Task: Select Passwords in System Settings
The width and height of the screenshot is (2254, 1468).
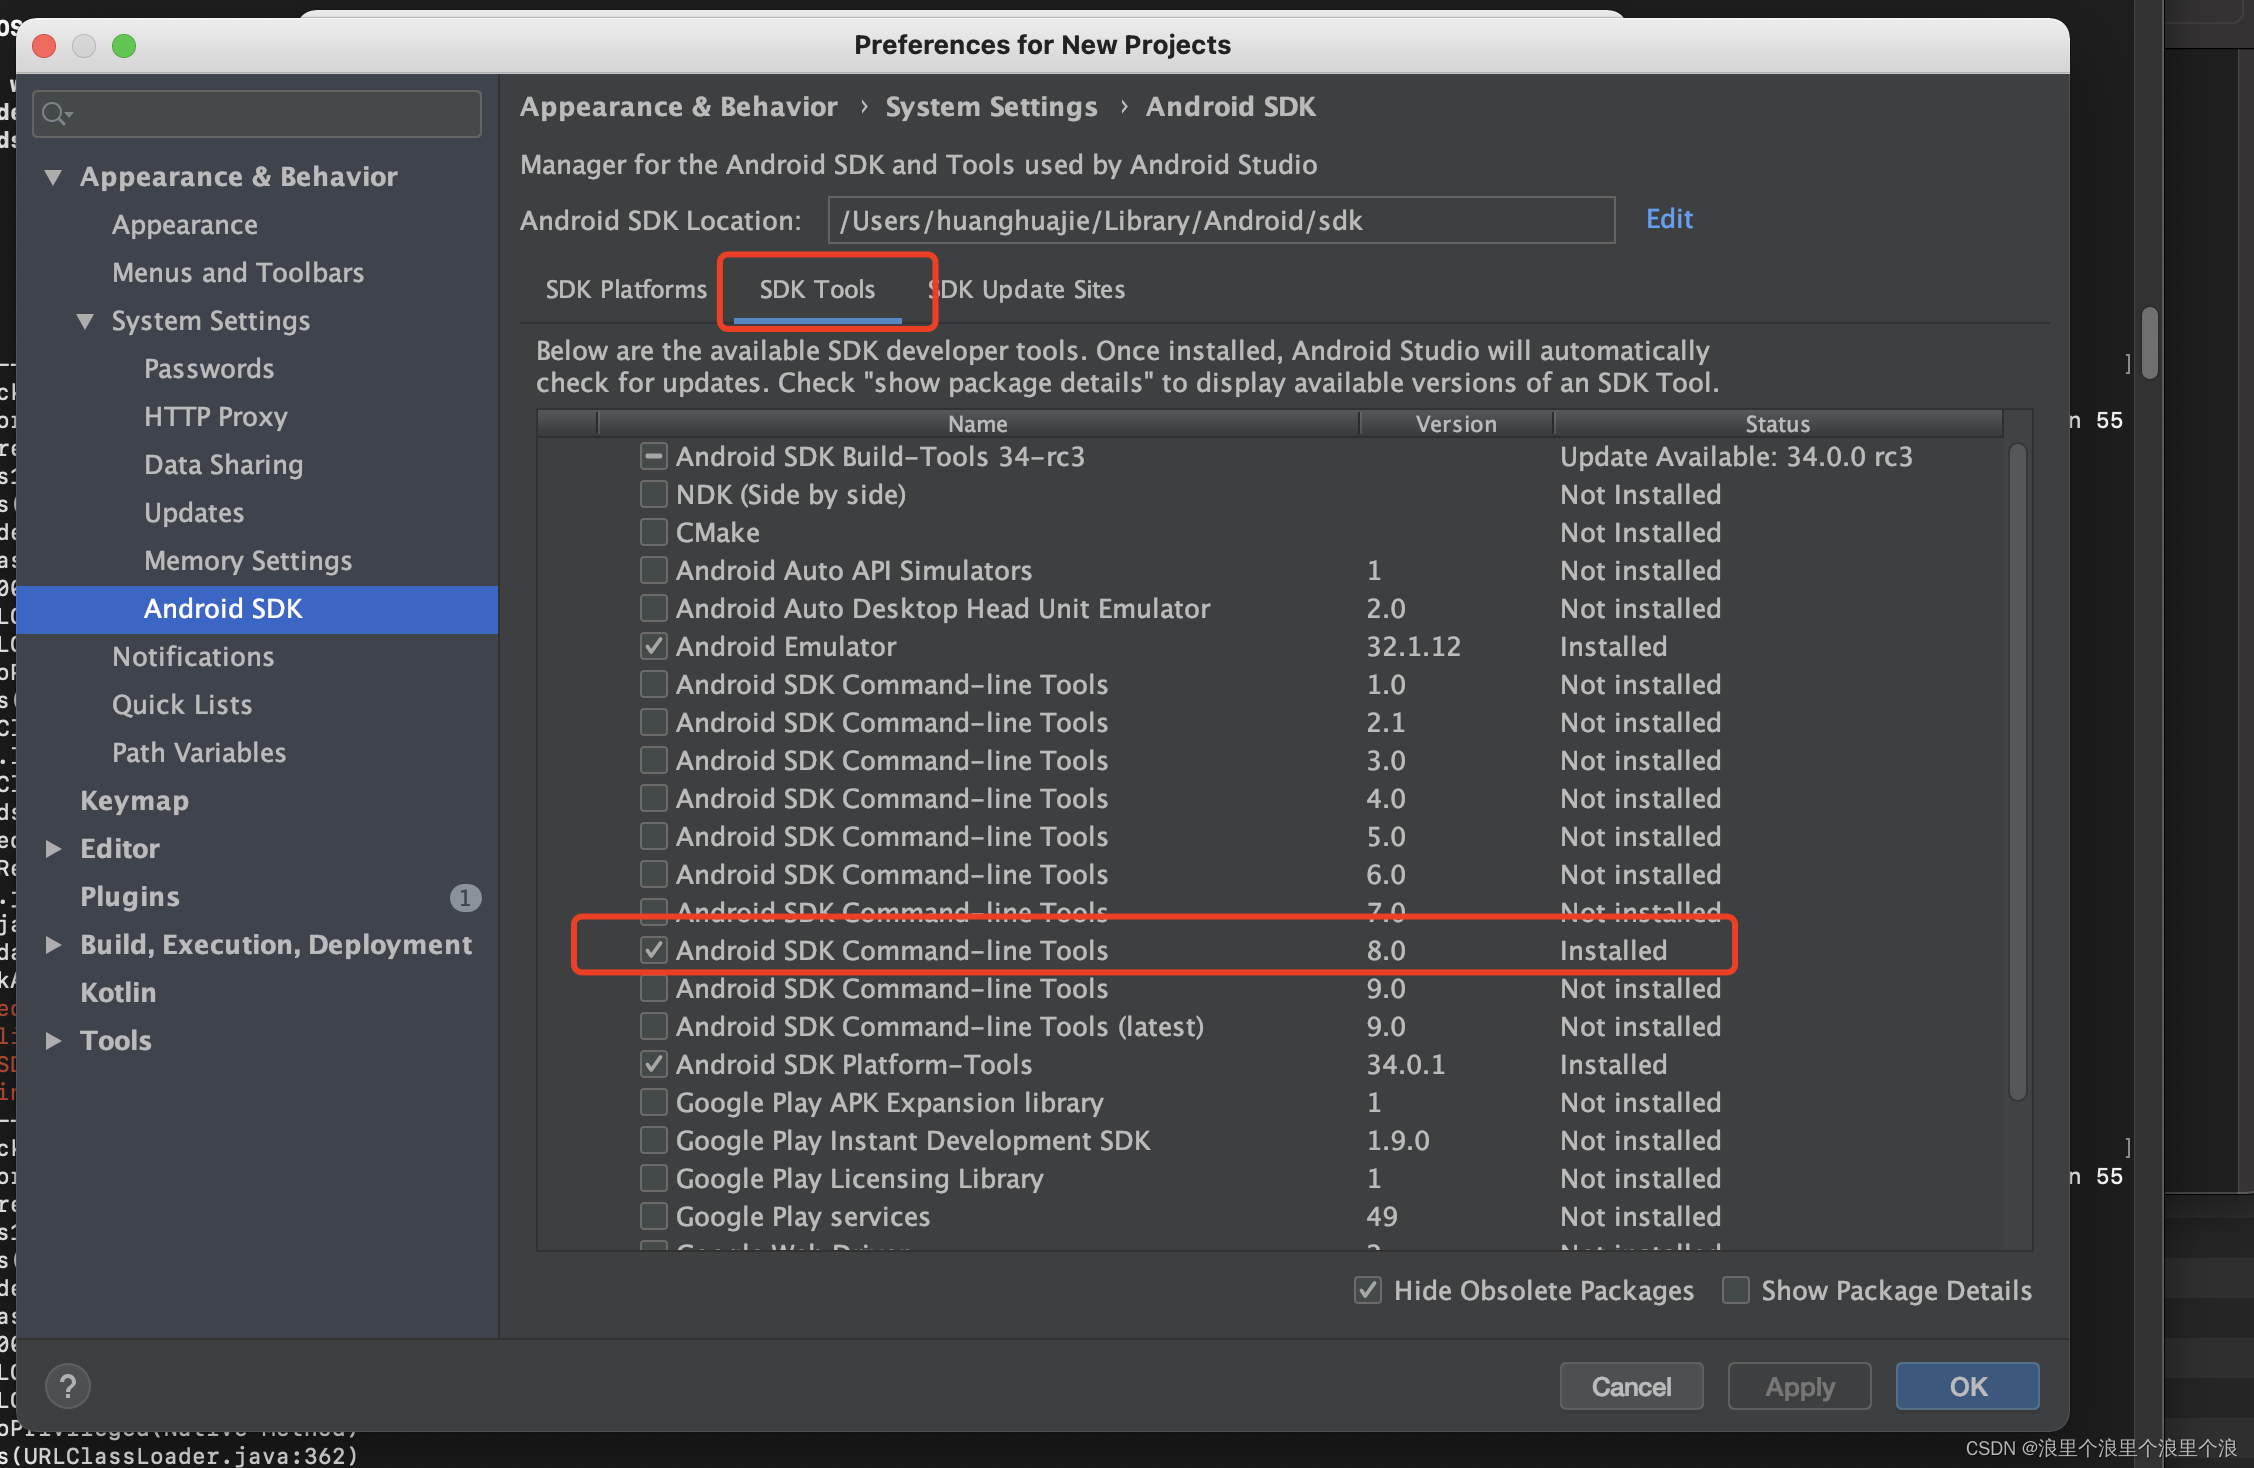Action: pyautogui.click(x=209, y=369)
